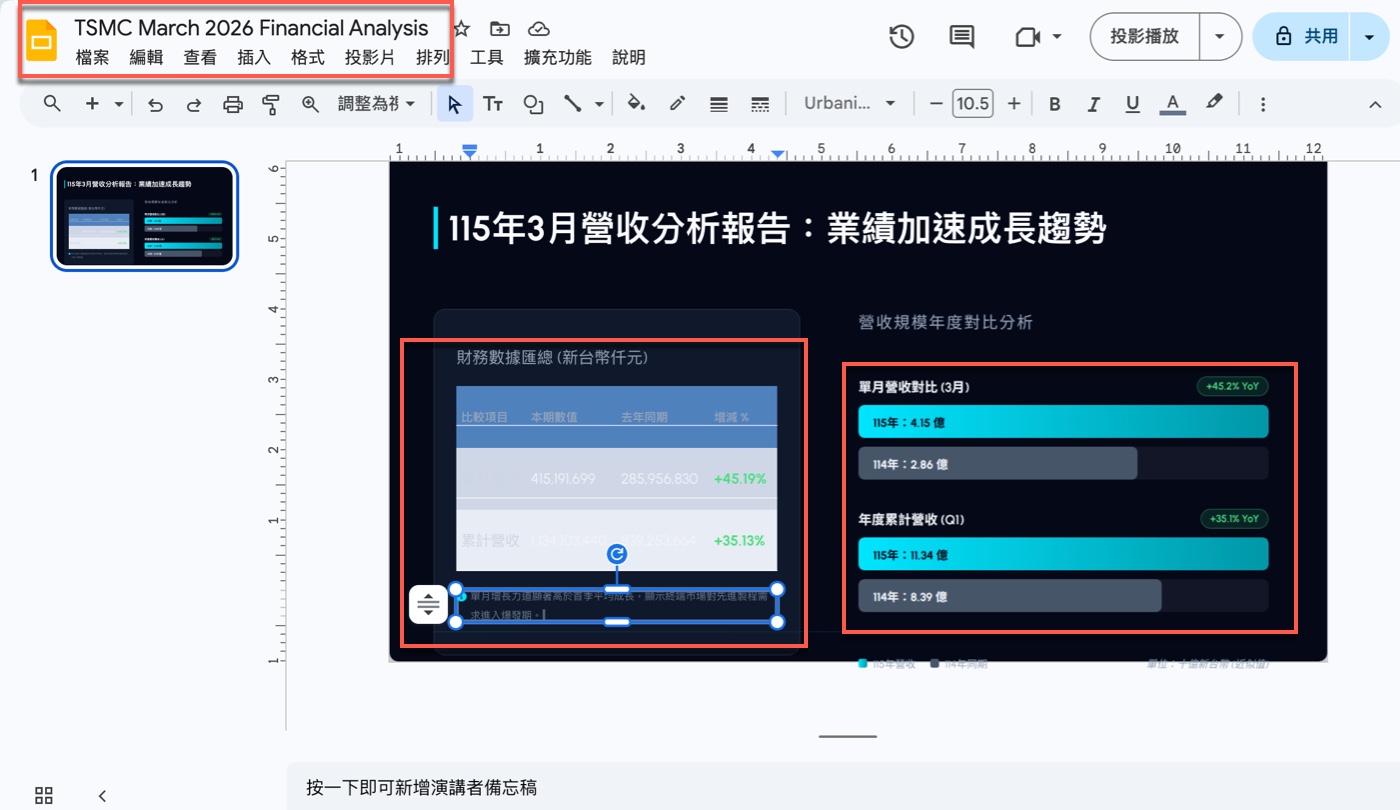
Task: Click the rotate handle above the text box
Action: 617,554
